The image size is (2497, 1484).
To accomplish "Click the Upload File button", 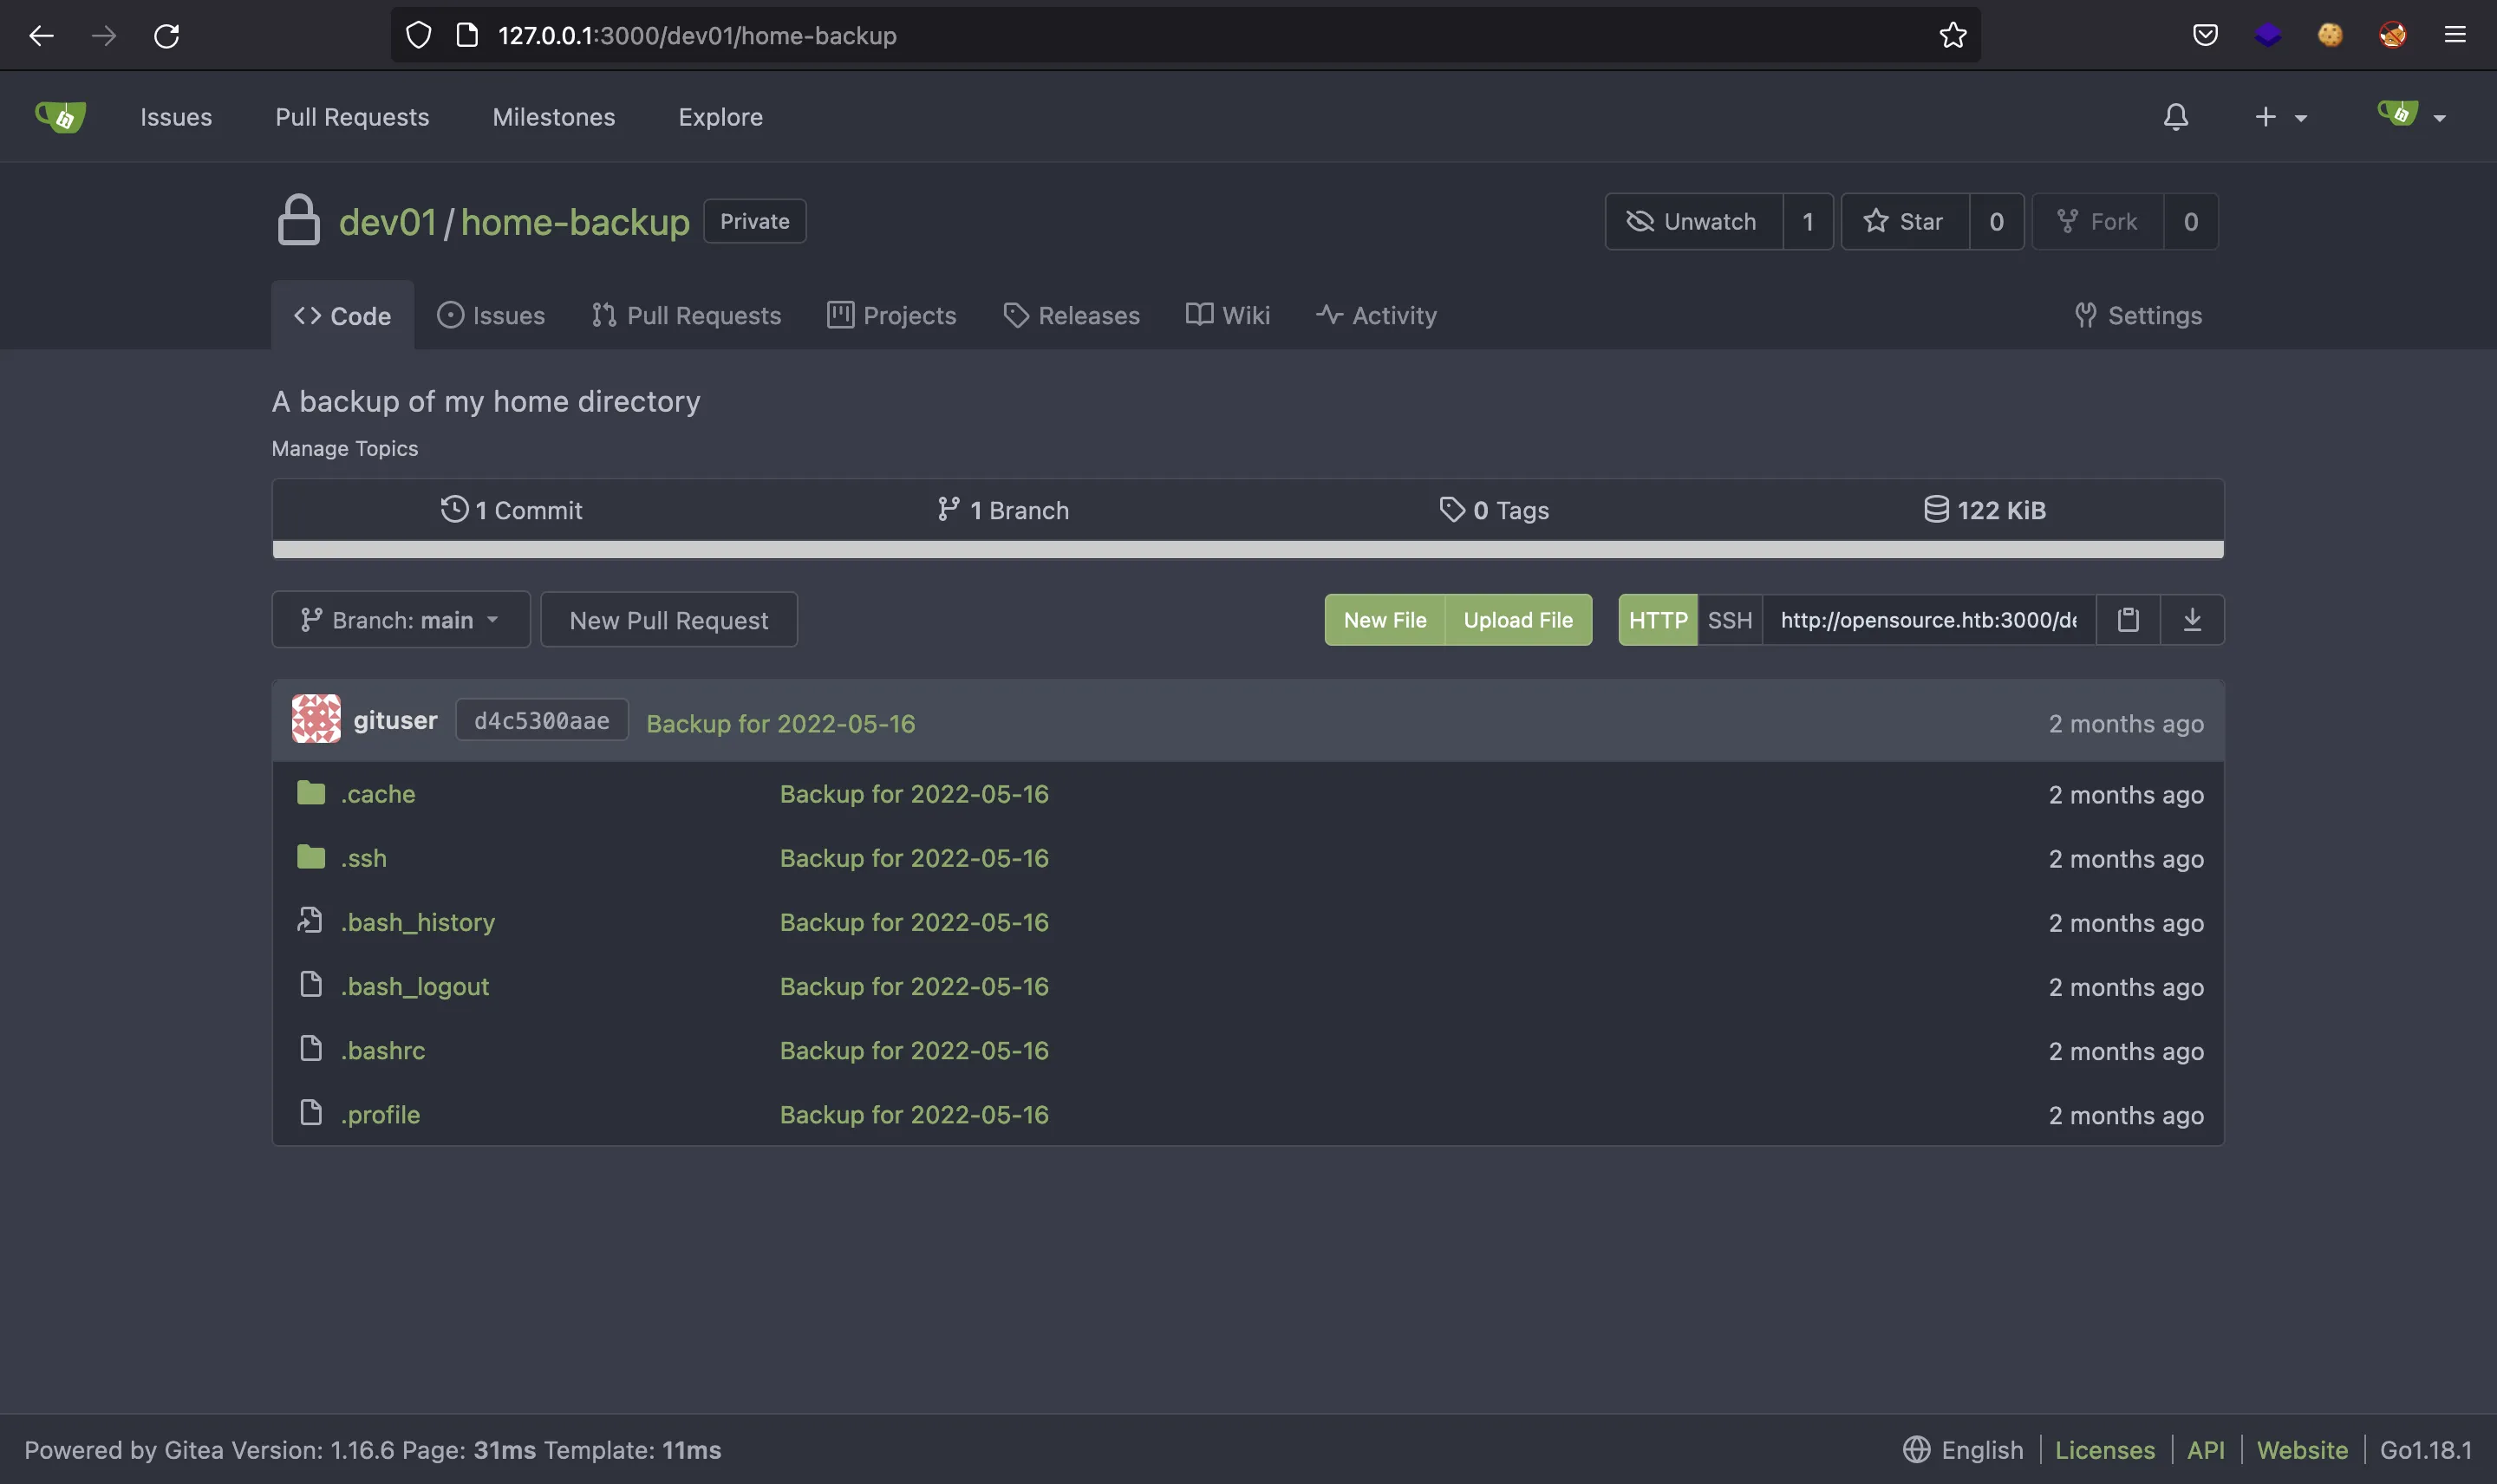I will coord(1518,620).
